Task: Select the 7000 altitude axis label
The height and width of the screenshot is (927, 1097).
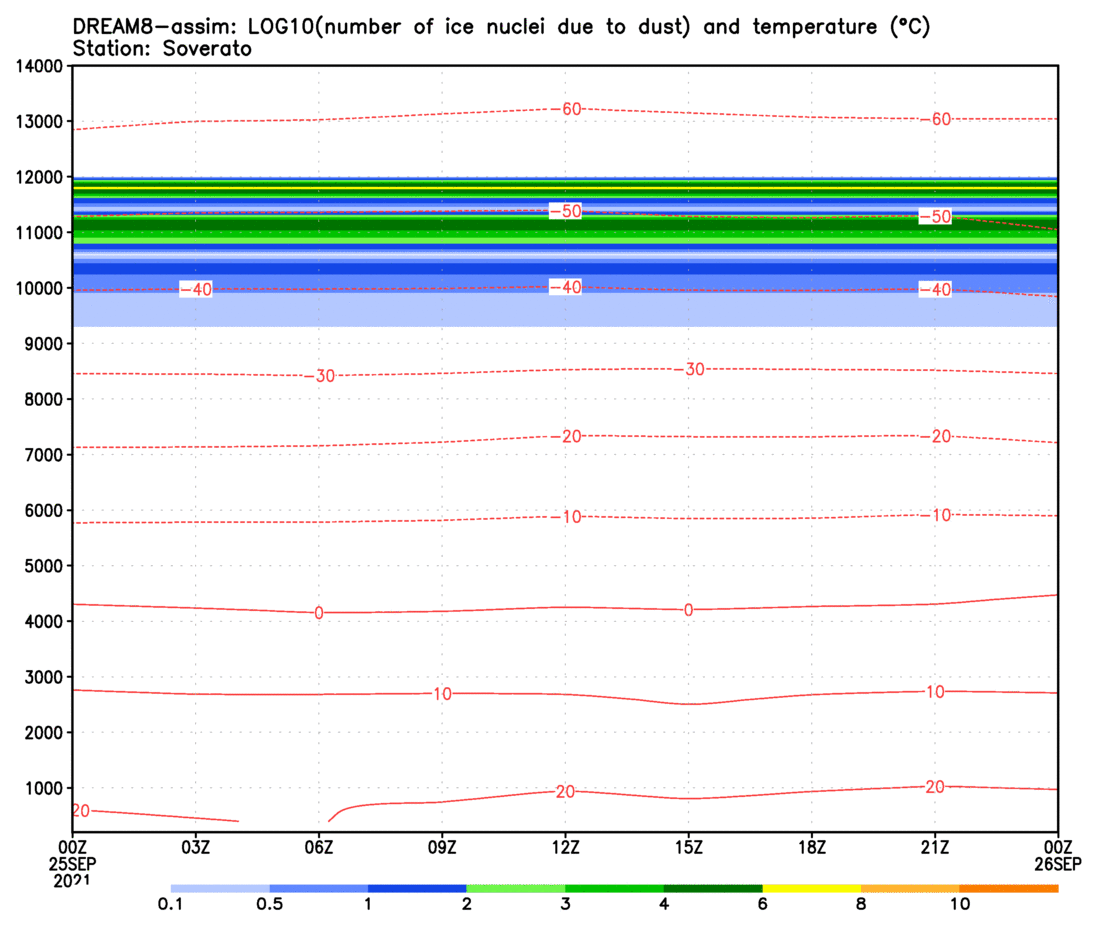Action: pos(43,455)
